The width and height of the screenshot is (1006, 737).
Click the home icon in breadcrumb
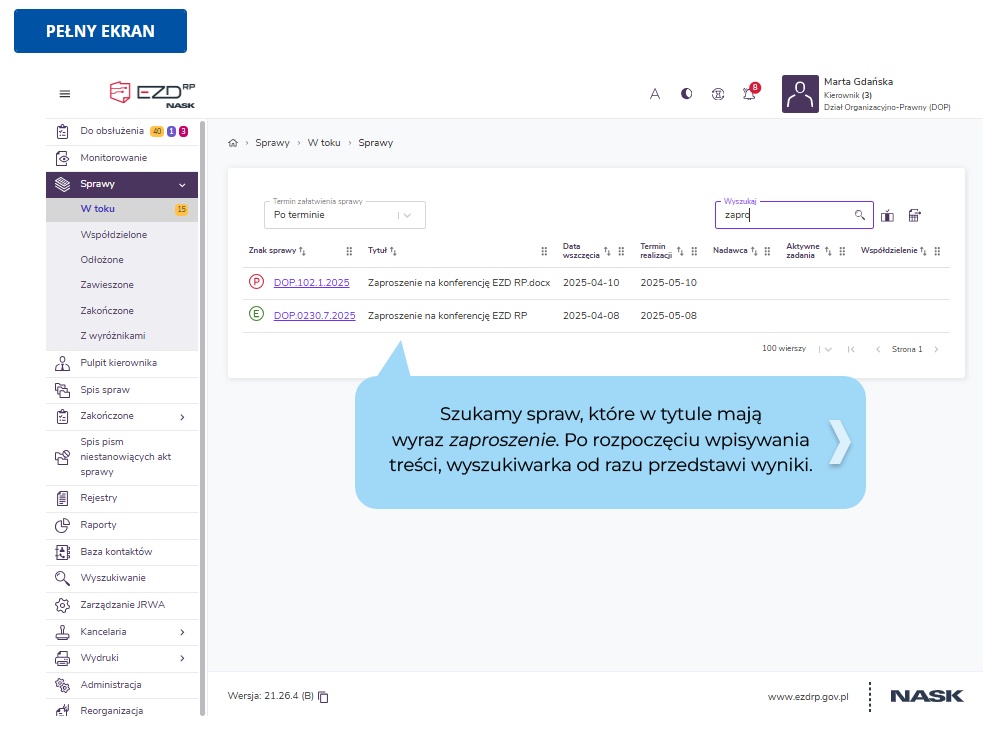[x=233, y=143]
